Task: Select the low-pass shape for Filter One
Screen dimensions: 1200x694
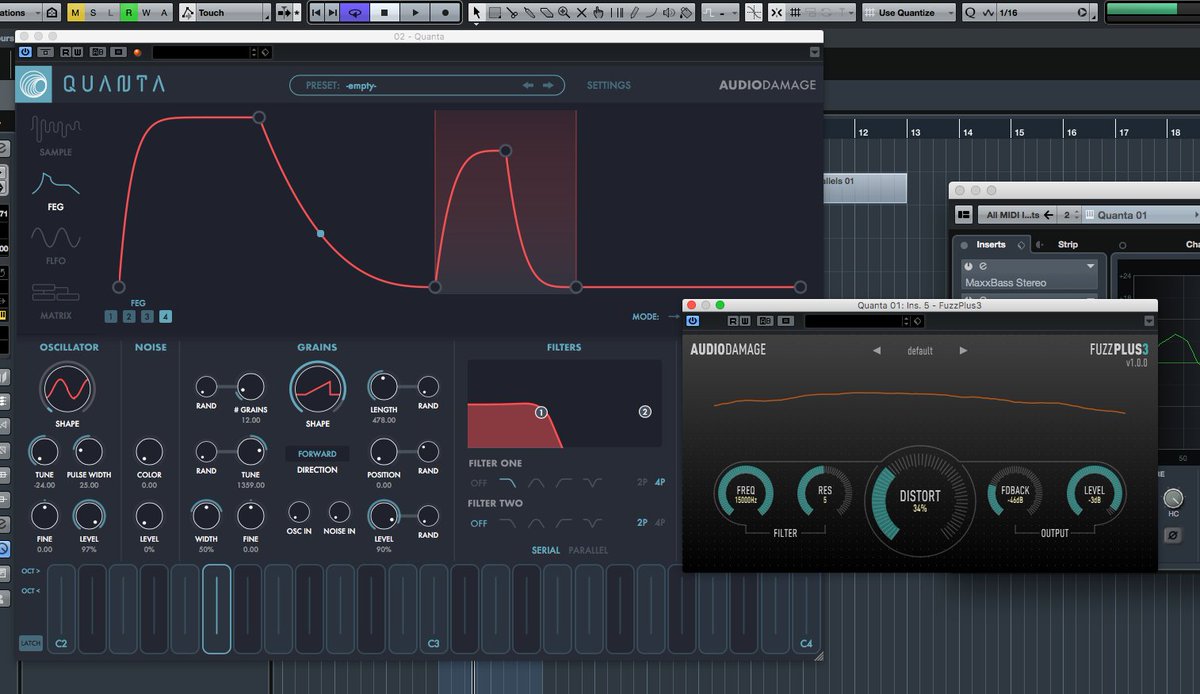Action: 508,483
